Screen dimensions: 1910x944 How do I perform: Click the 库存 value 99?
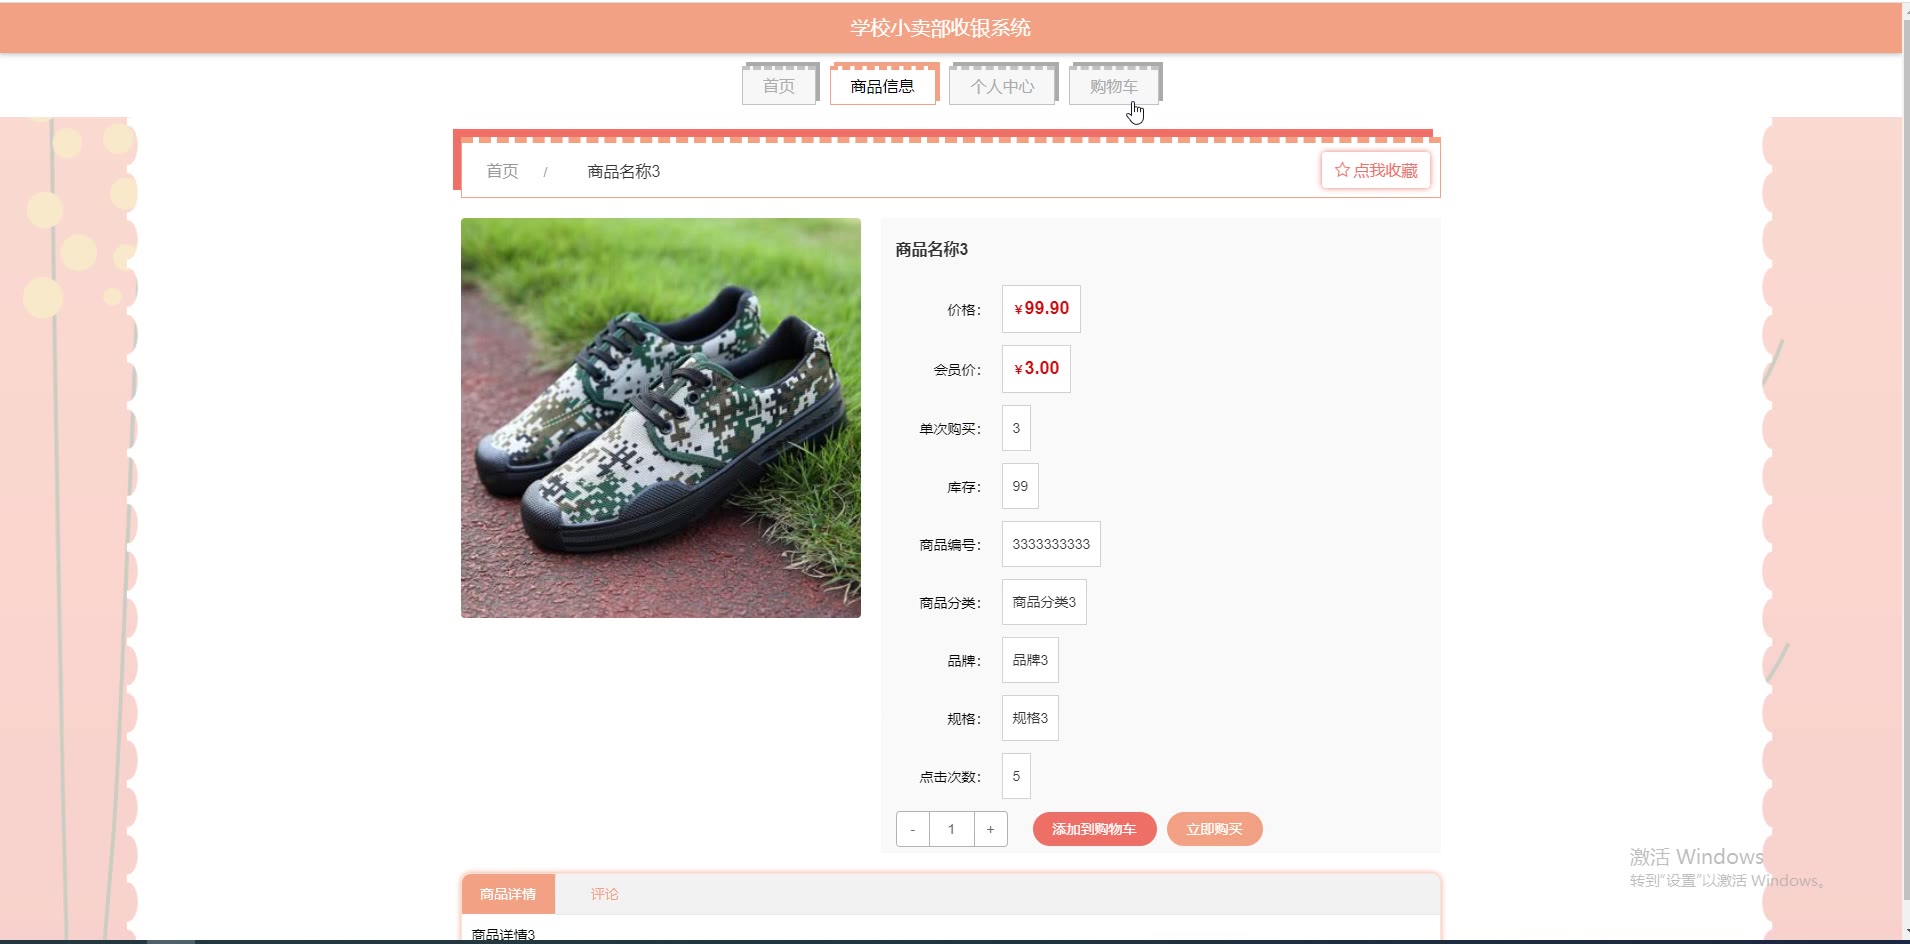[1020, 486]
